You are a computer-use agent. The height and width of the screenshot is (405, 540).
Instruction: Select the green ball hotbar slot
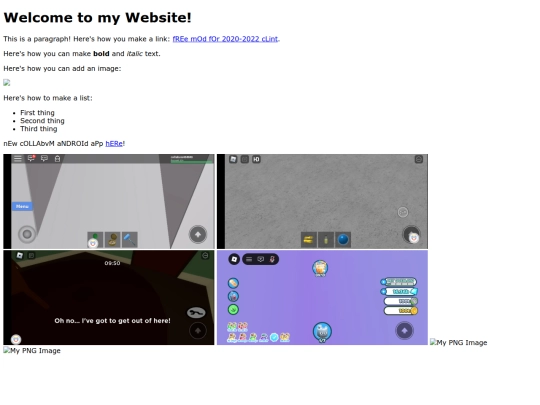pyautogui.click(x=95, y=240)
